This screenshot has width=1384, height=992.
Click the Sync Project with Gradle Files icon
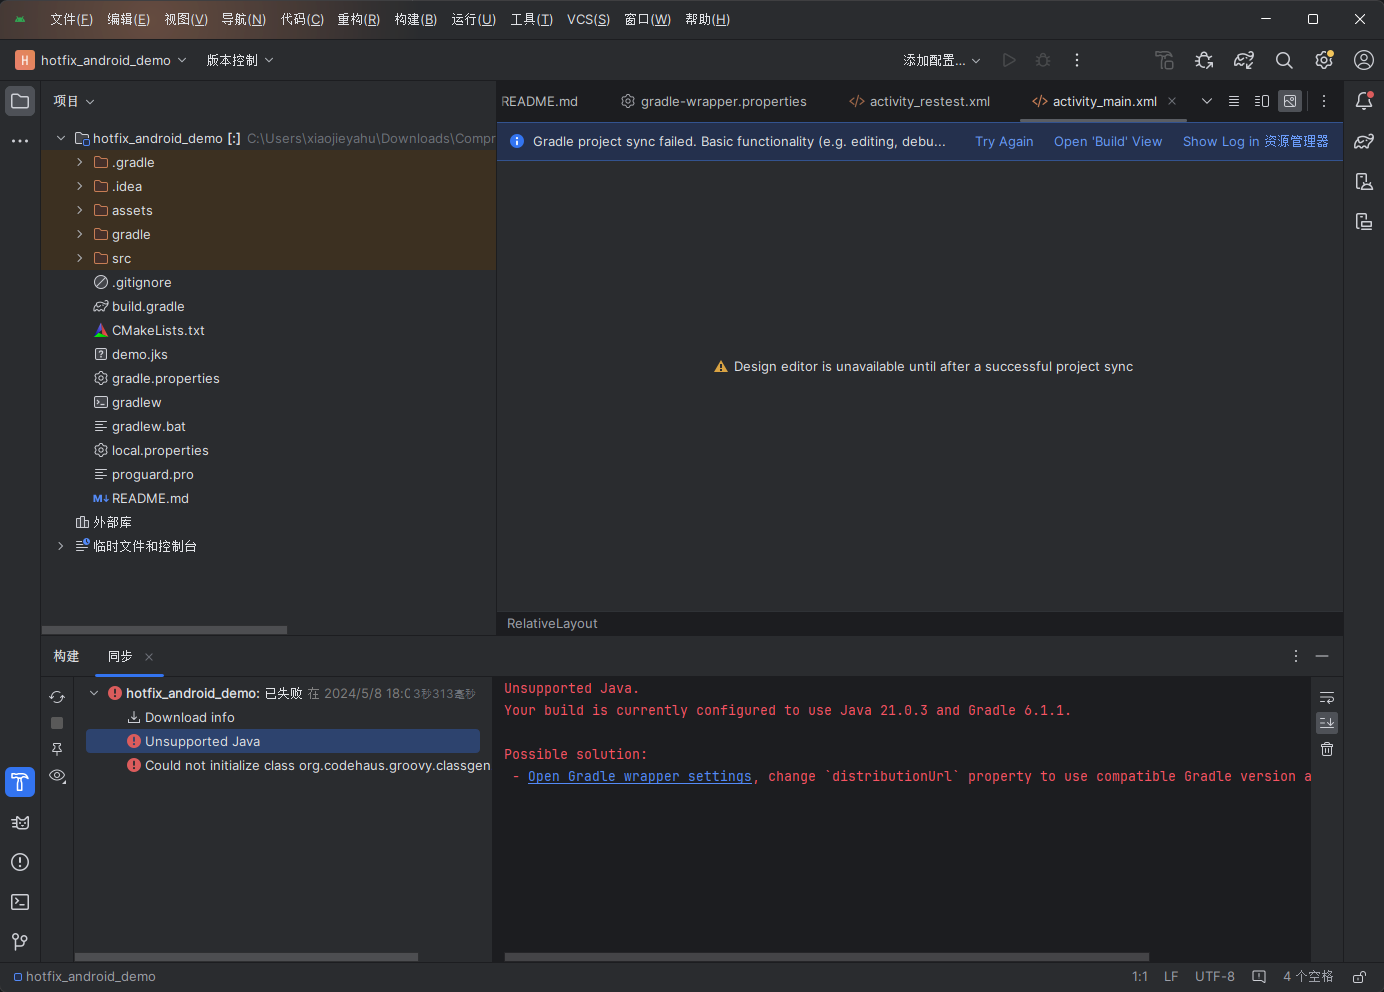point(1244,60)
